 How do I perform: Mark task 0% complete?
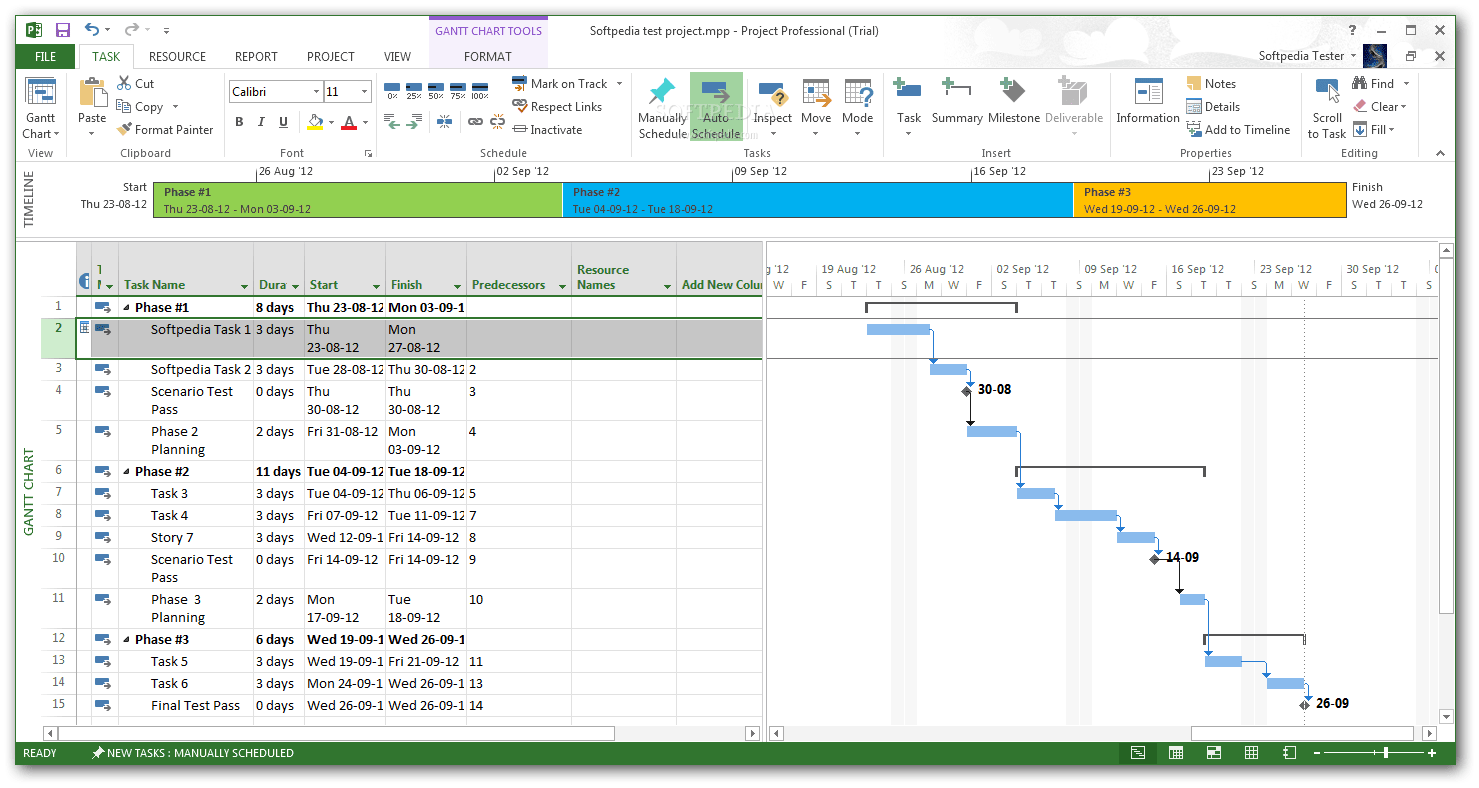[x=392, y=92]
